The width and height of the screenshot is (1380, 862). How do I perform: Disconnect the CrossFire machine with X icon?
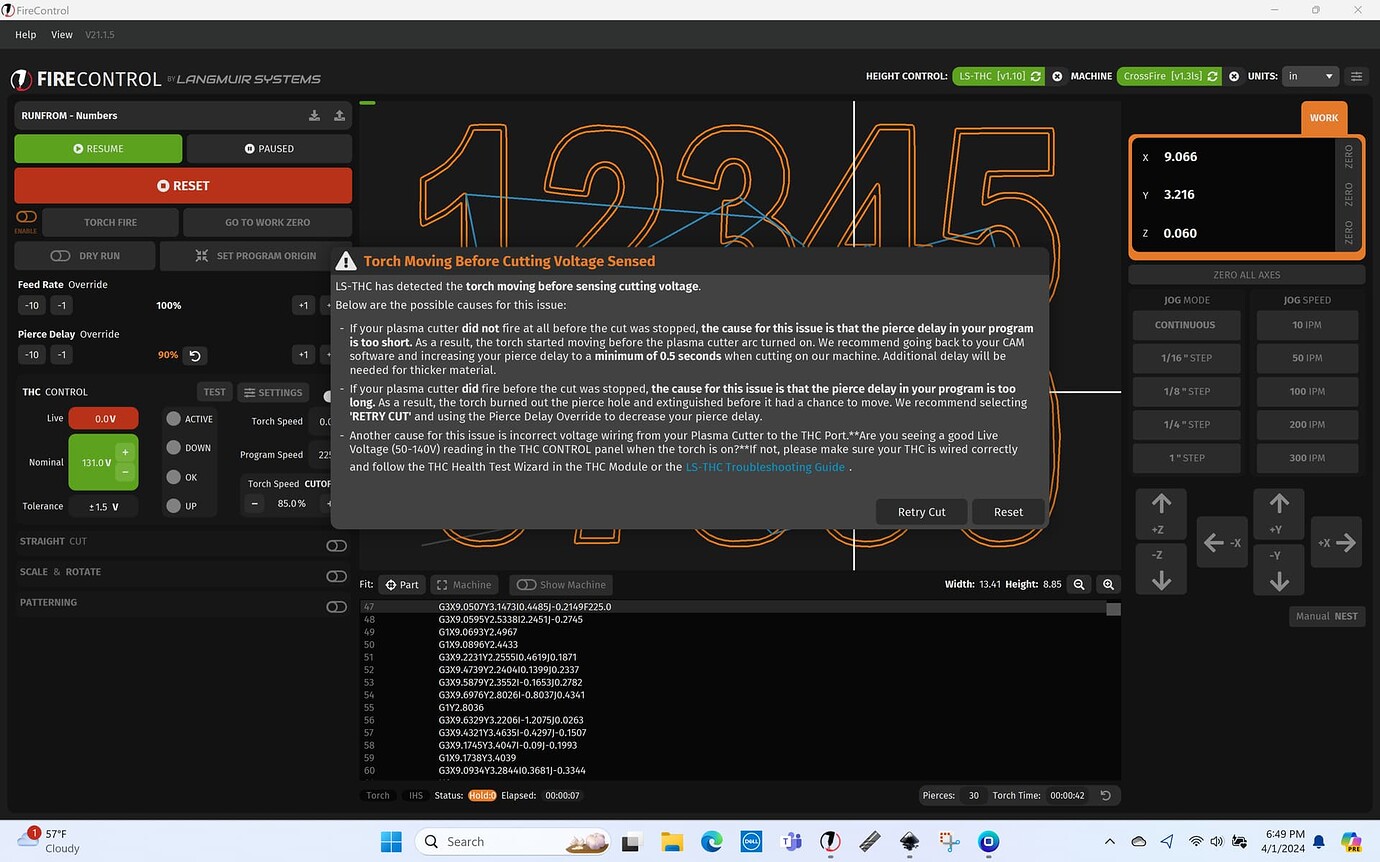coord(1234,76)
